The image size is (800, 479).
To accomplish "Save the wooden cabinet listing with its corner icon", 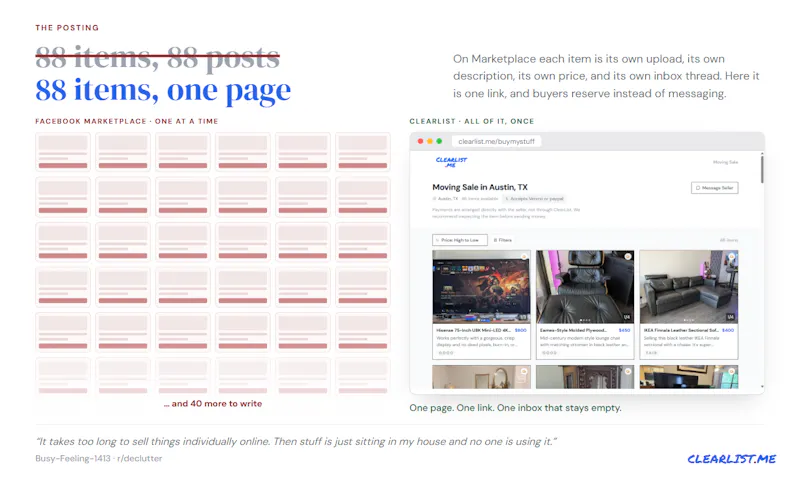I will (628, 371).
